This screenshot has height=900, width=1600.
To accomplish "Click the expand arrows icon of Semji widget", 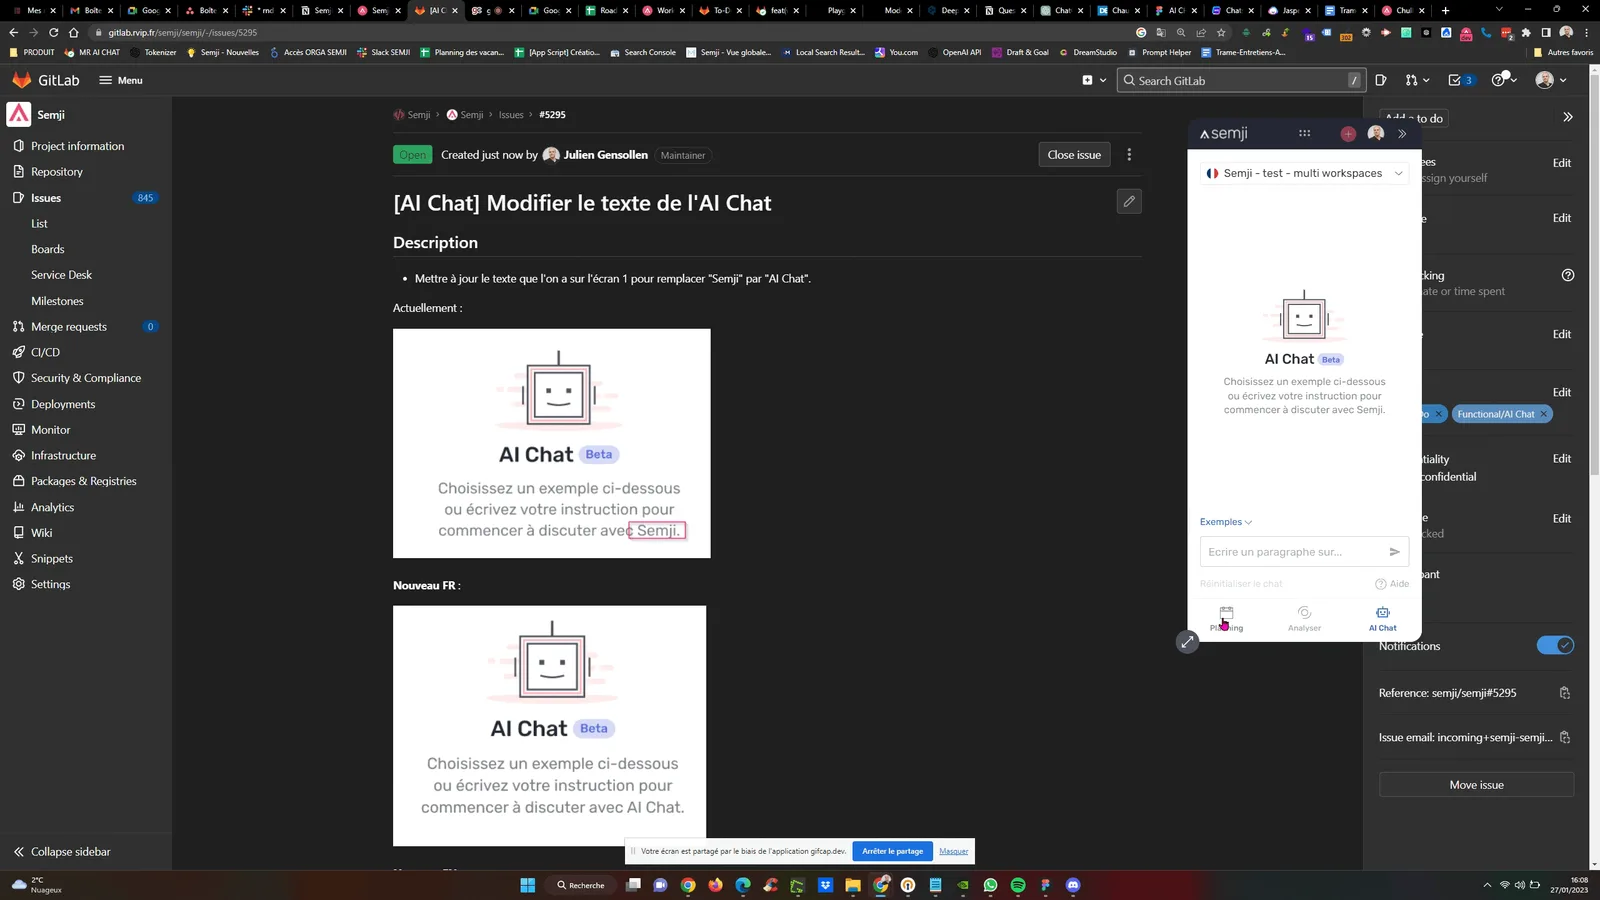I will pos(1187,642).
